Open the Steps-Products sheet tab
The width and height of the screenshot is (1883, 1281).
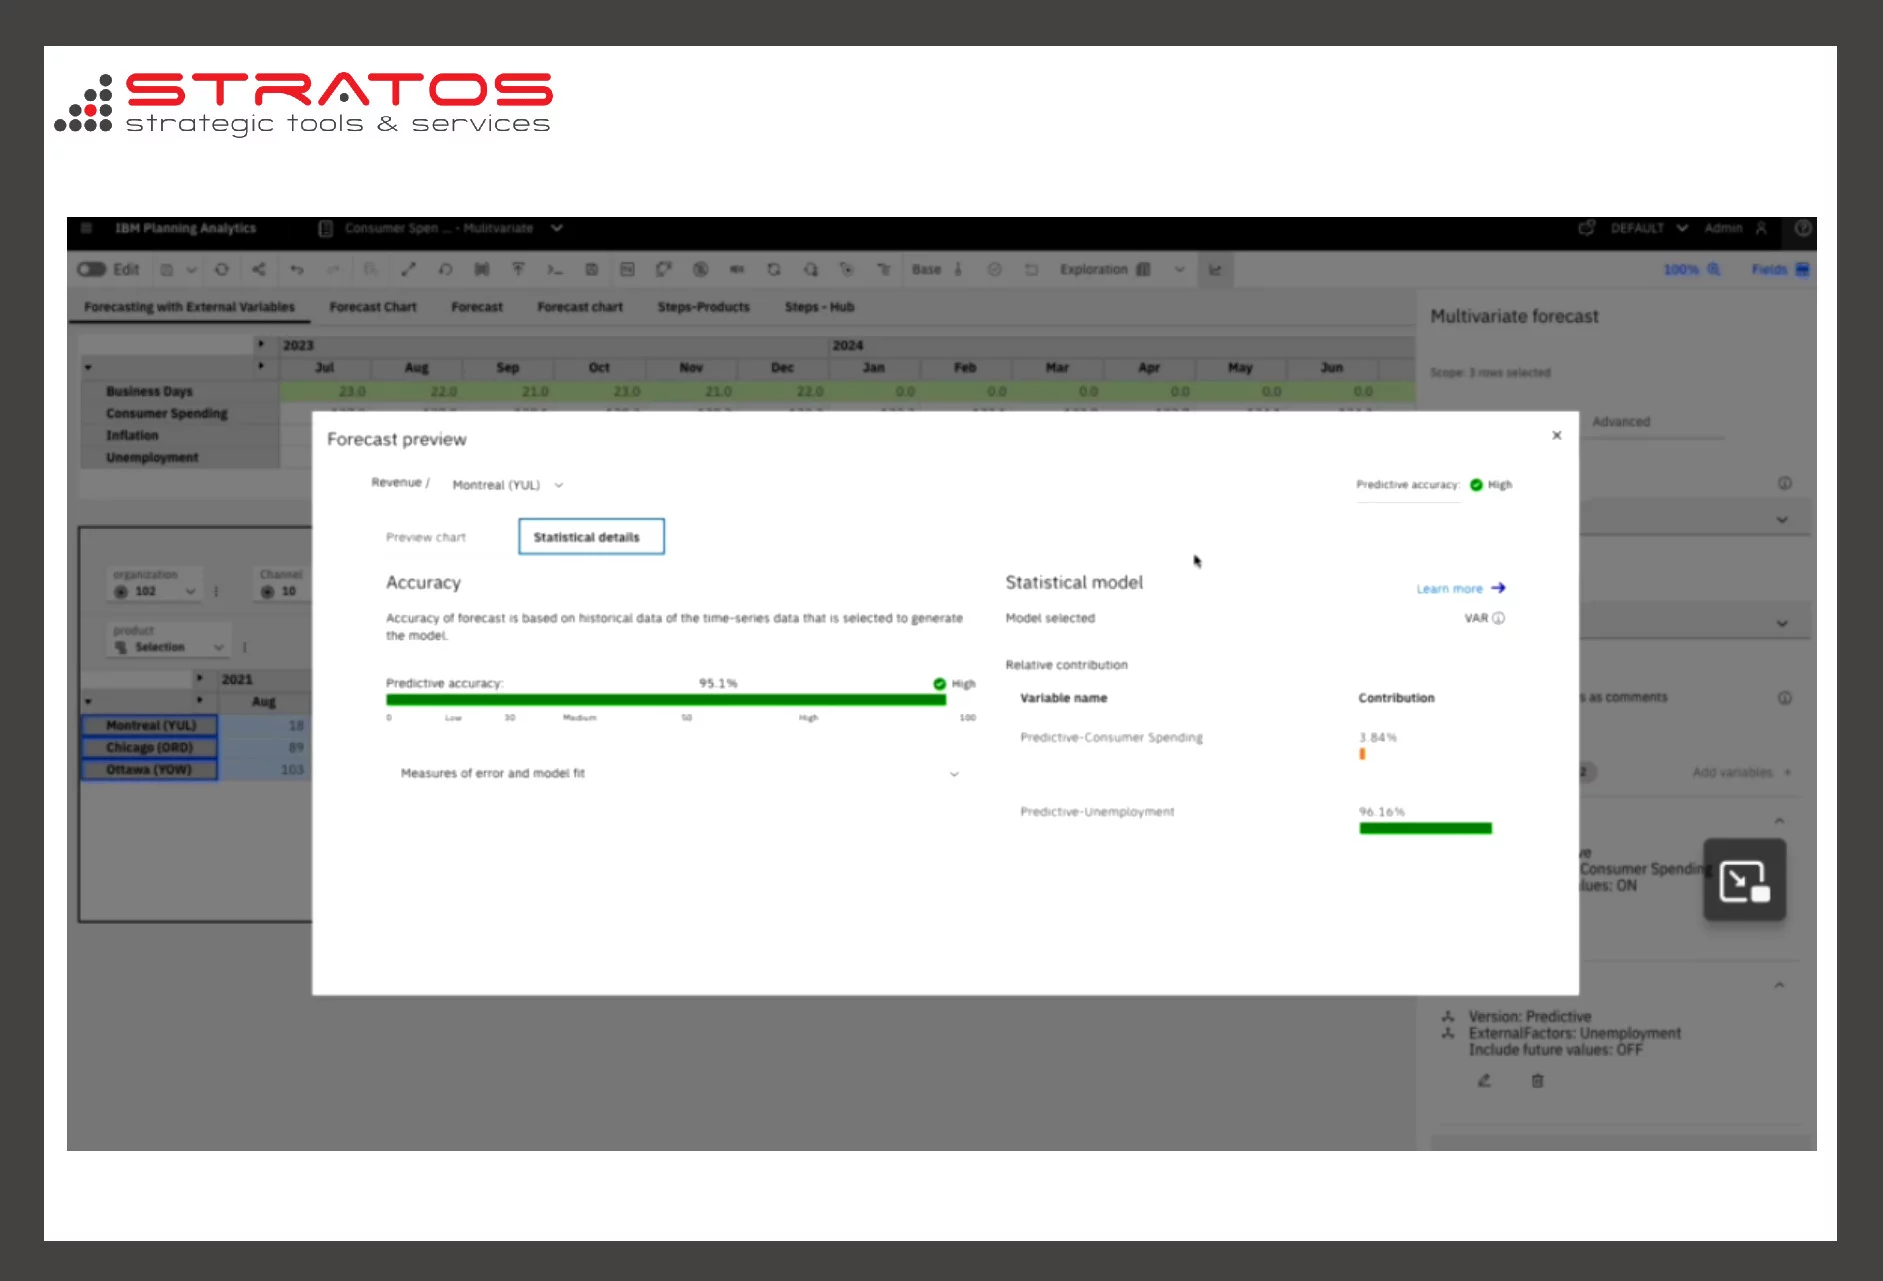click(703, 307)
